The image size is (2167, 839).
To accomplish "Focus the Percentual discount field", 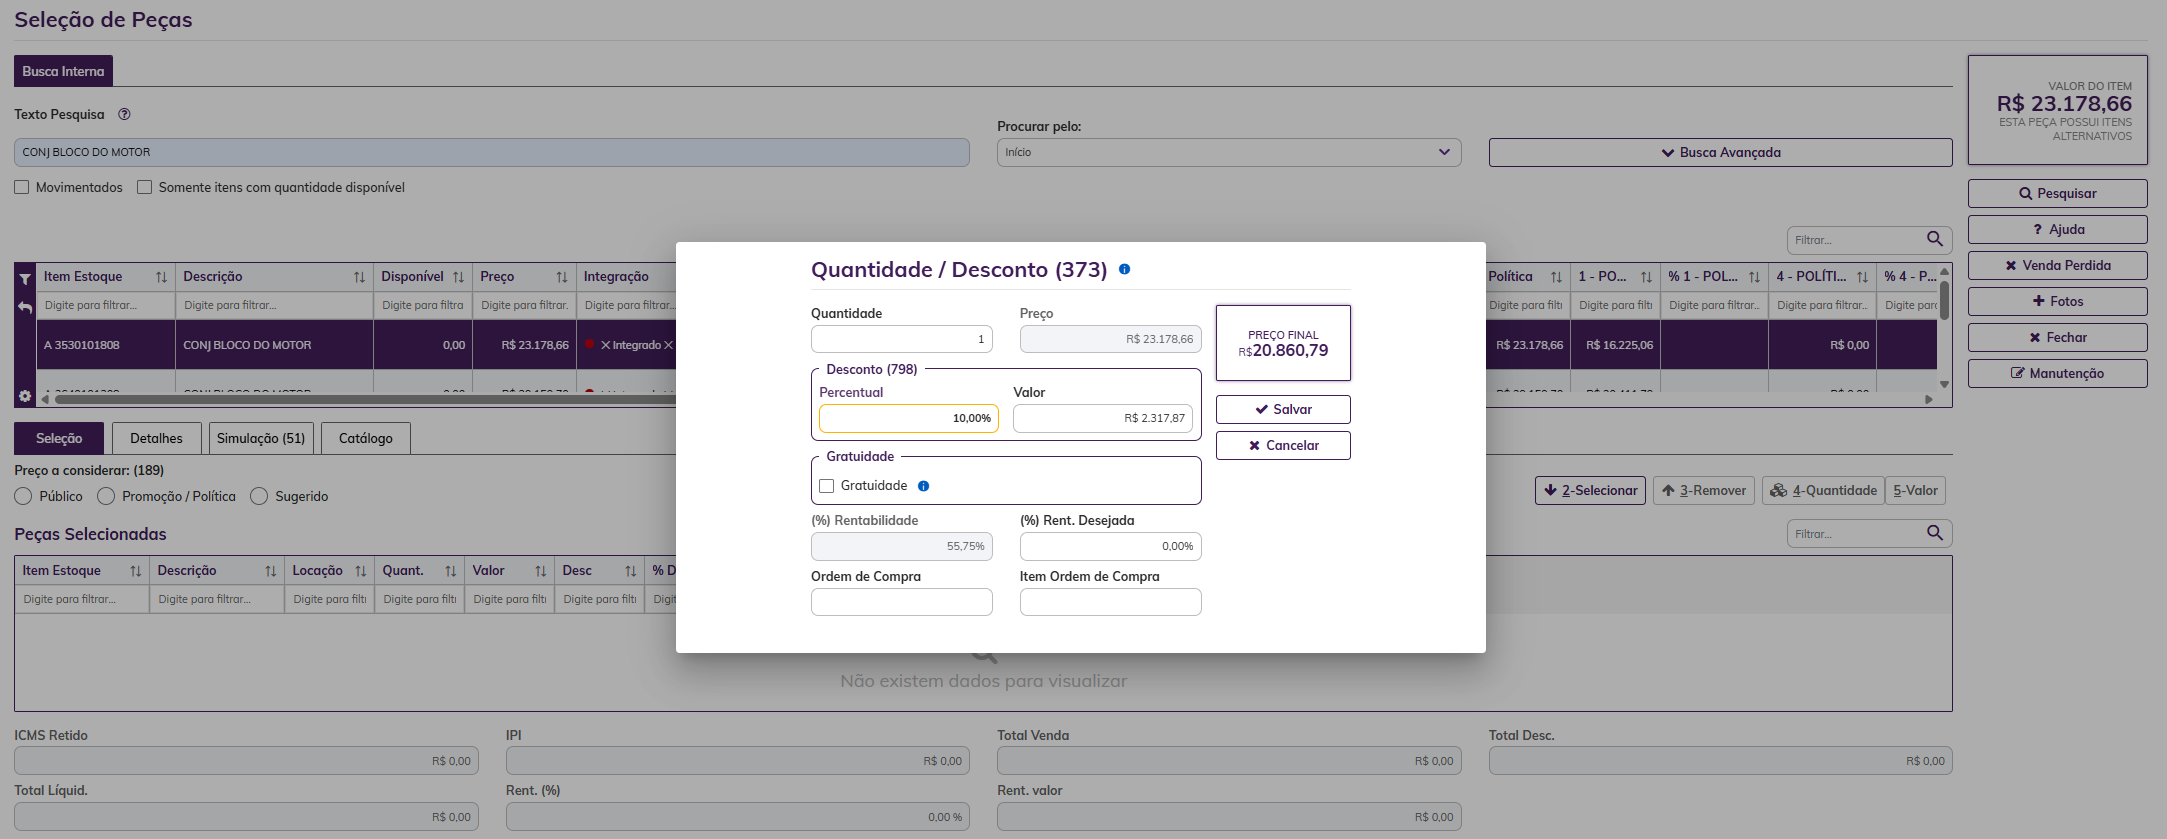I will pyautogui.click(x=908, y=418).
